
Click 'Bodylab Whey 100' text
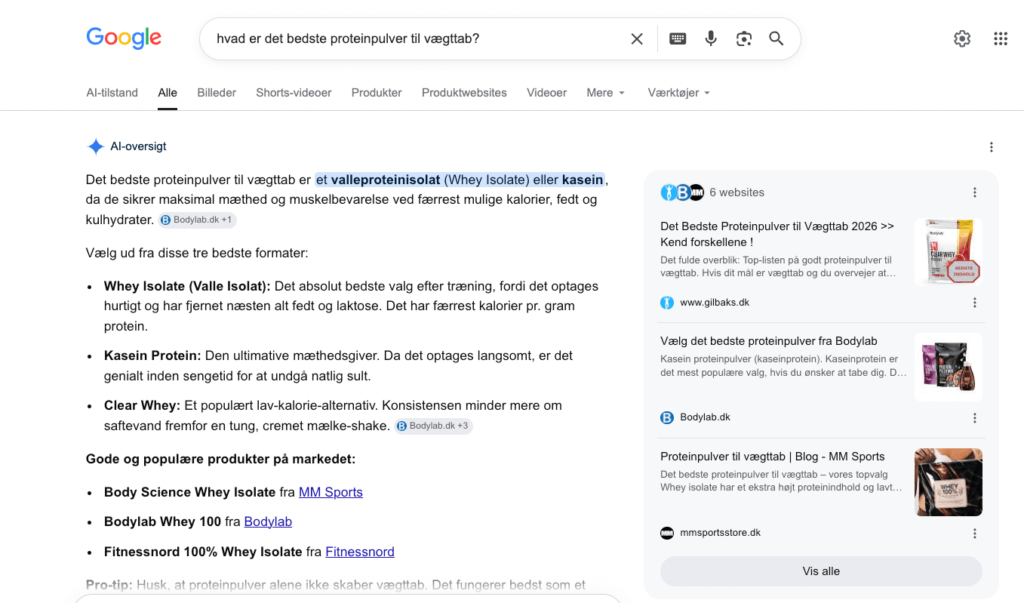coord(163,521)
